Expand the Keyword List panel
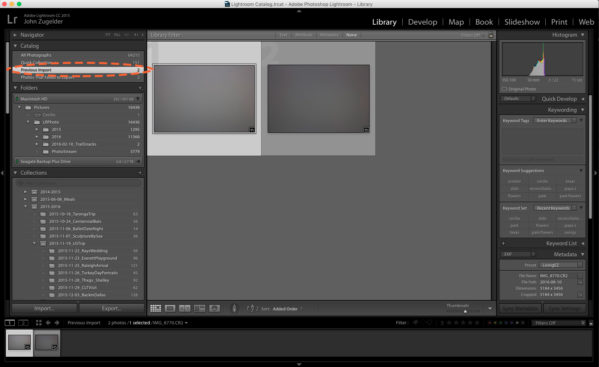Viewport: 599px width, 367px height. click(x=583, y=243)
